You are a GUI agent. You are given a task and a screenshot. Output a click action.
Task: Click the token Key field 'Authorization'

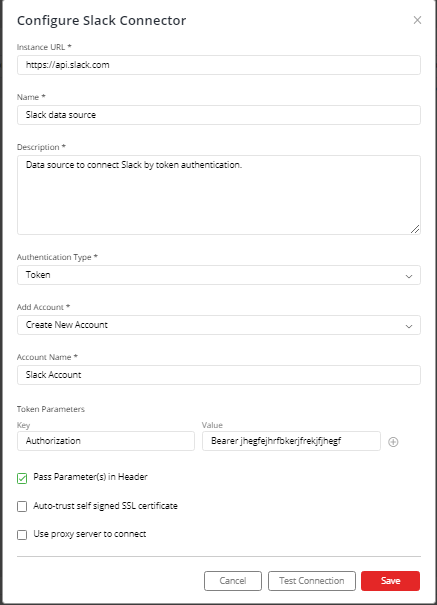[106, 441]
